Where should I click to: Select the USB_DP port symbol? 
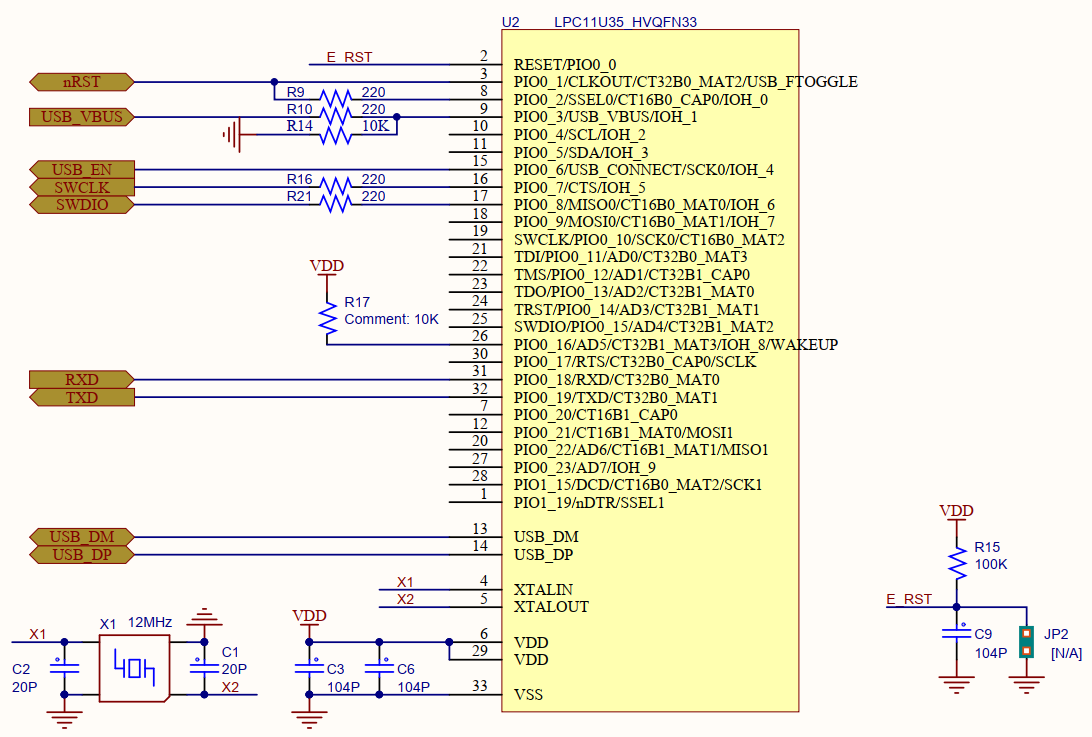point(82,555)
